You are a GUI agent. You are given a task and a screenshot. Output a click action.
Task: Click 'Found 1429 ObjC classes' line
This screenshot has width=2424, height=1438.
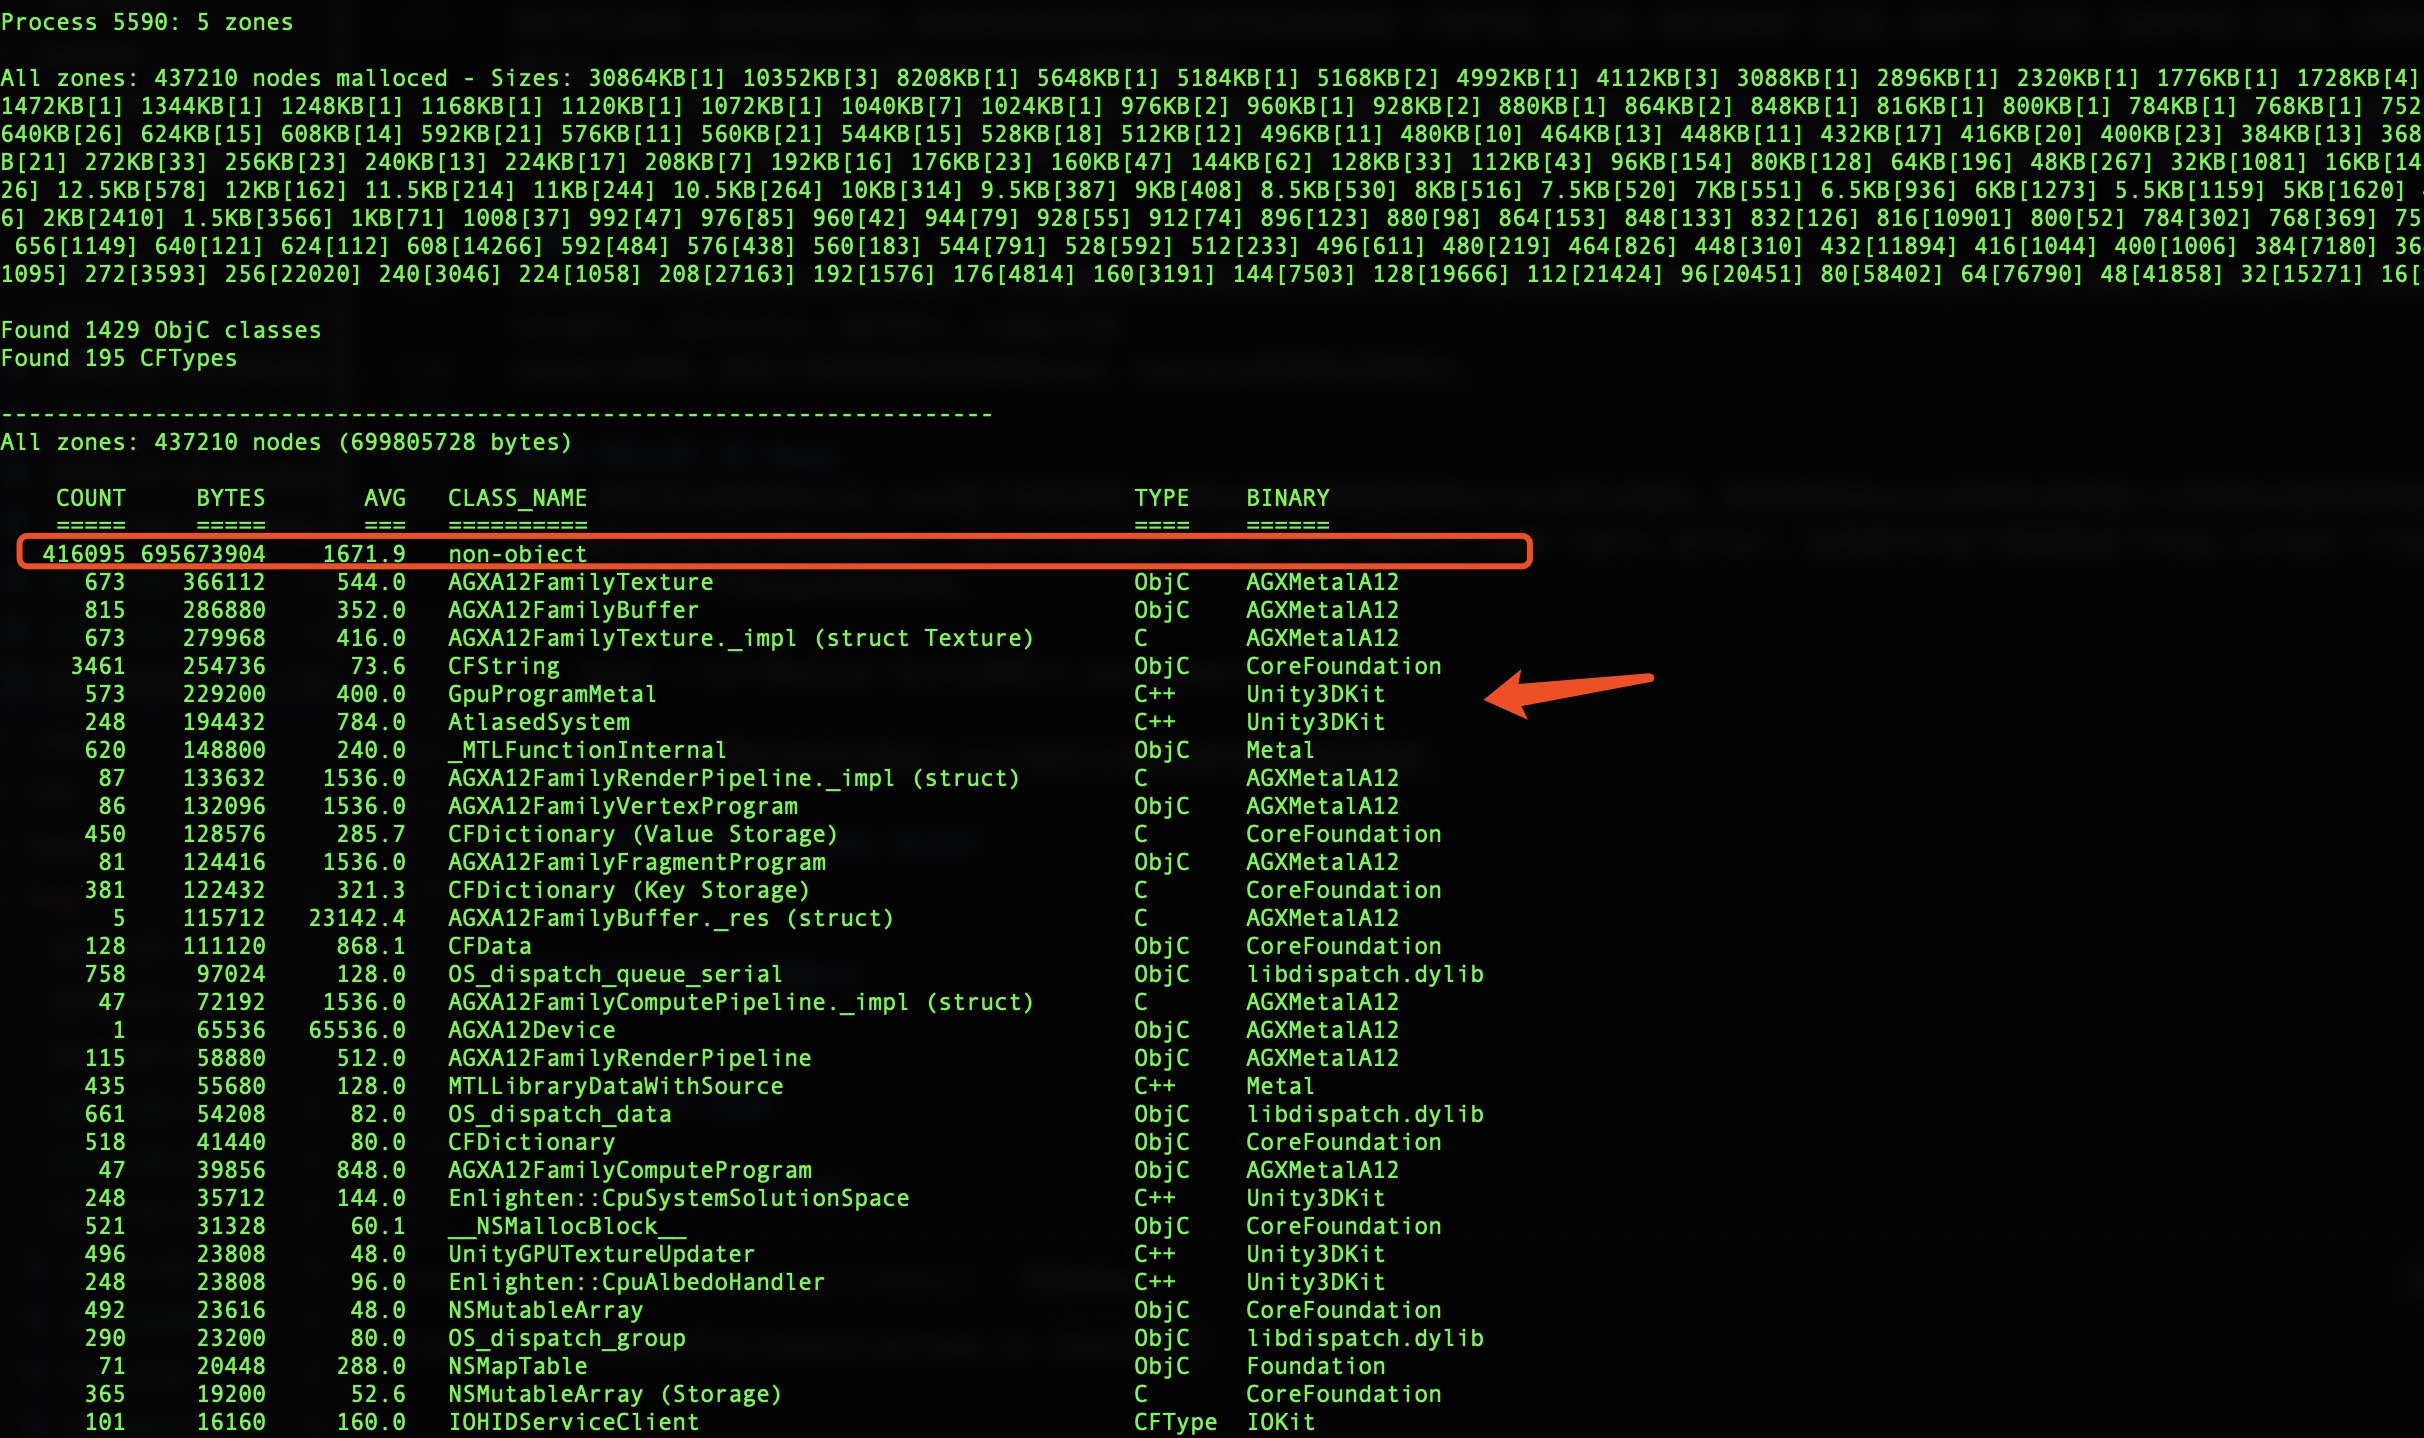pyautogui.click(x=161, y=330)
